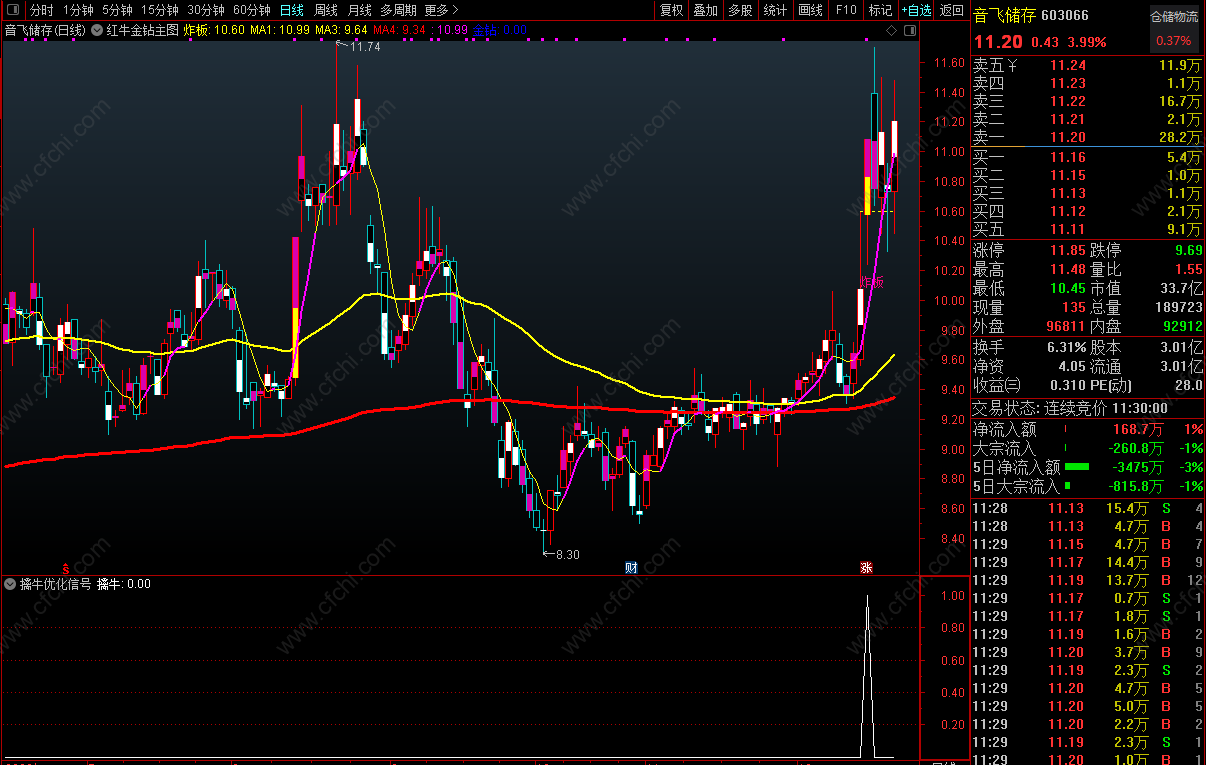Open the 统计 statistics tool
Image resolution: width=1206 pixels, height=765 pixels.
[x=775, y=10]
